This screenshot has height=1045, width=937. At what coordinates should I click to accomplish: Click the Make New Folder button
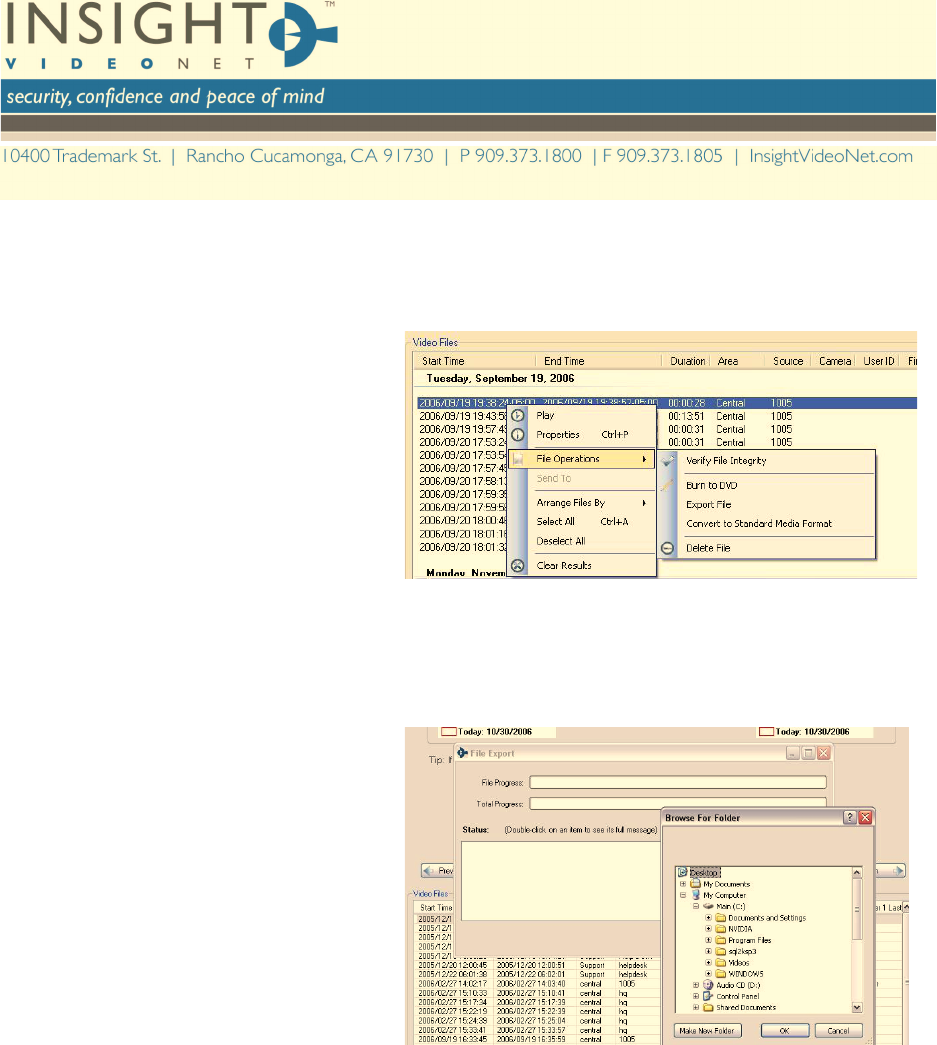click(x=706, y=1030)
